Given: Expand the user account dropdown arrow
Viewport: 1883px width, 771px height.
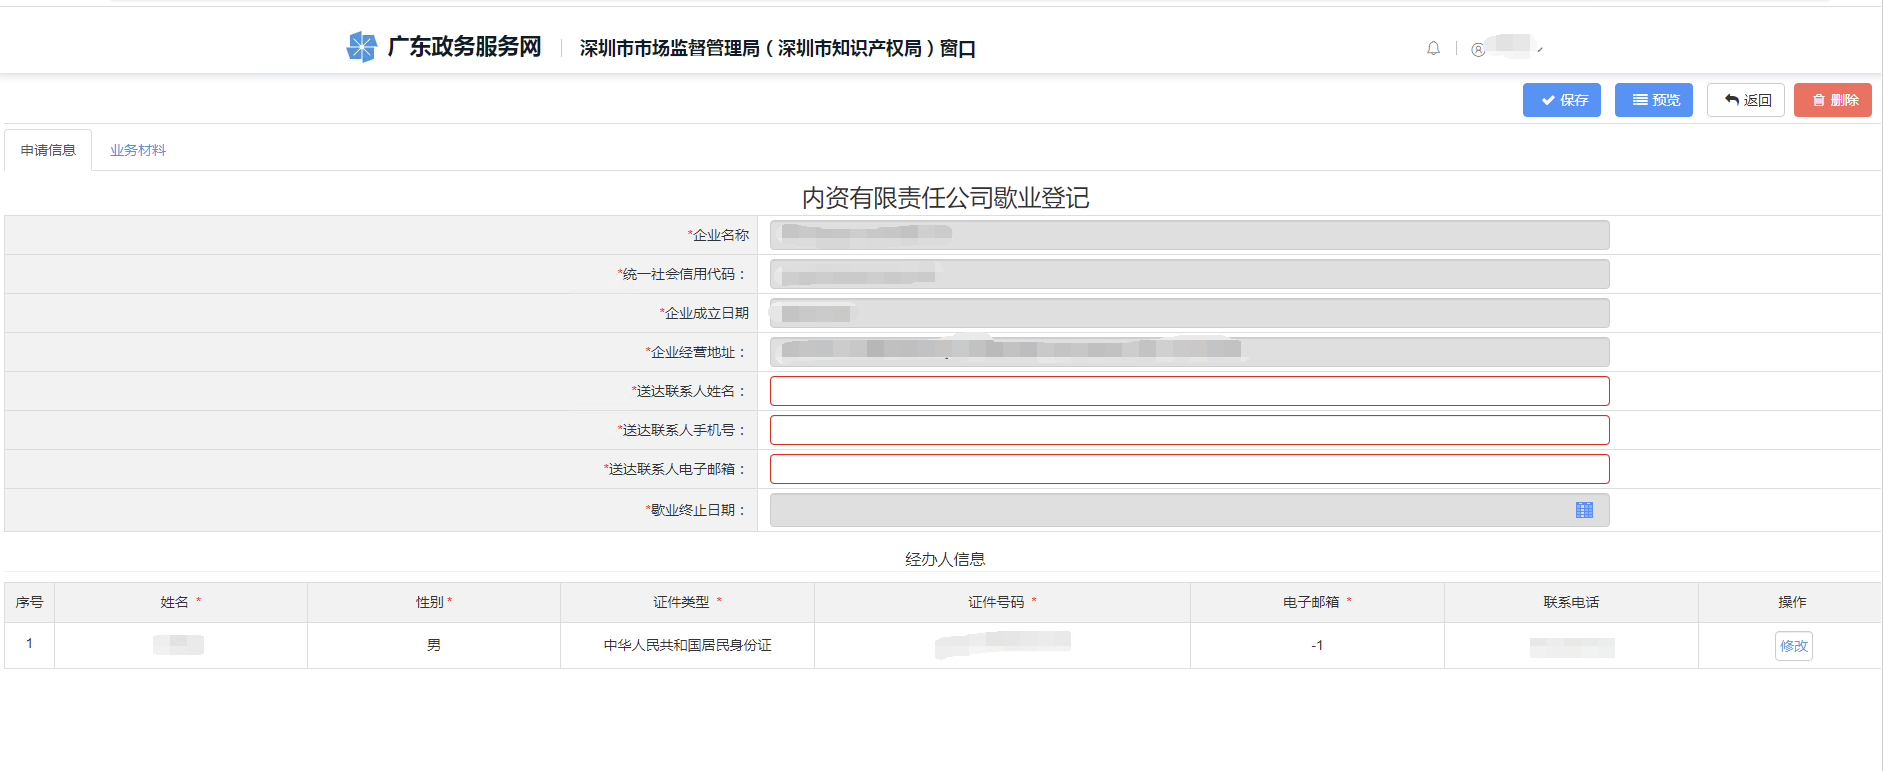Looking at the screenshot, I should coord(1540,49).
